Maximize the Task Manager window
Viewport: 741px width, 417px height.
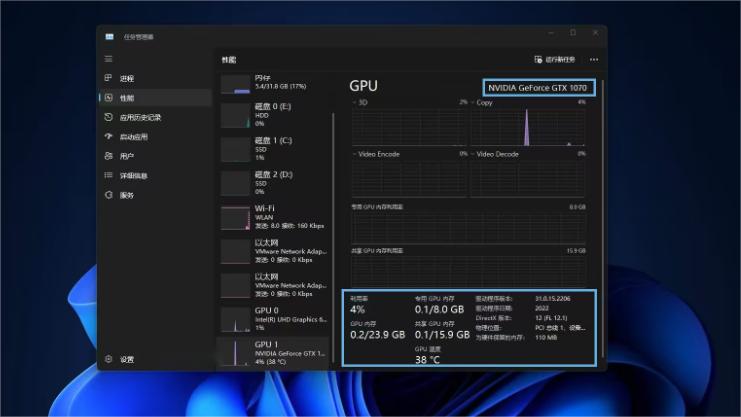click(x=573, y=33)
